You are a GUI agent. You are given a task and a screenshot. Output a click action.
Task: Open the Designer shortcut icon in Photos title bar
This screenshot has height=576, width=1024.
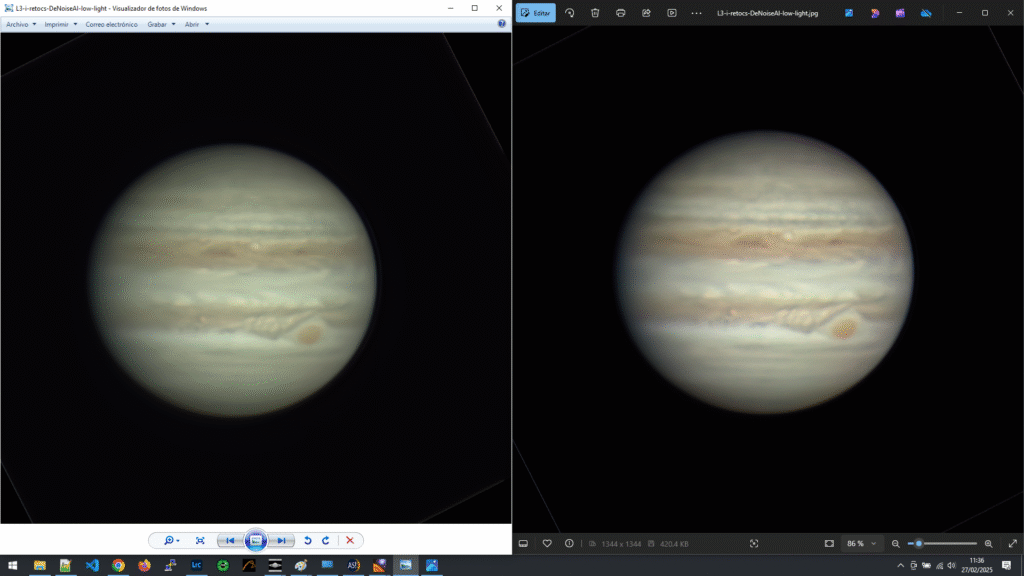(874, 13)
